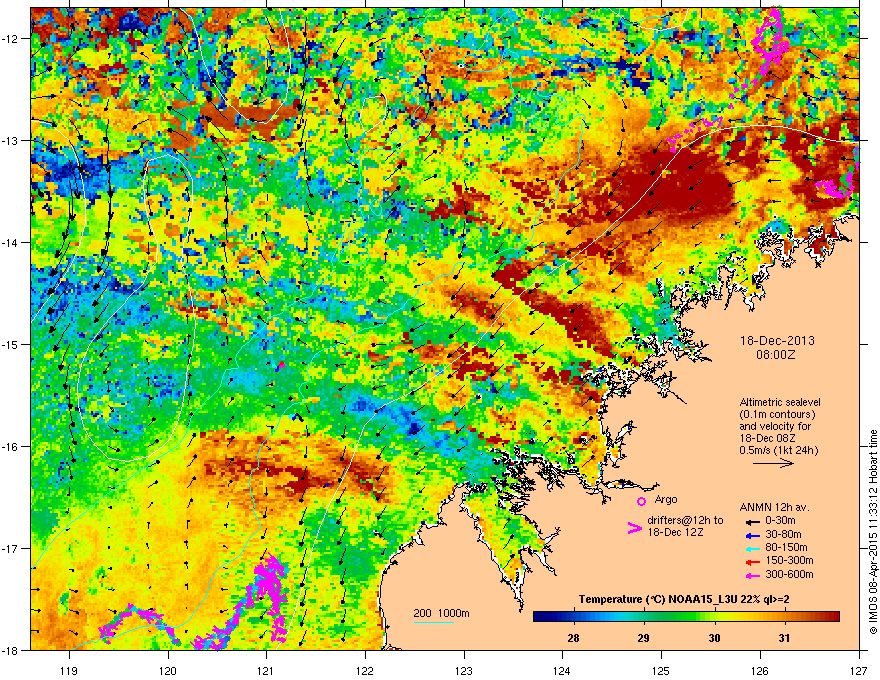The height and width of the screenshot is (680, 880).
Task: Click the colorbar tick label 30
Action: [714, 638]
